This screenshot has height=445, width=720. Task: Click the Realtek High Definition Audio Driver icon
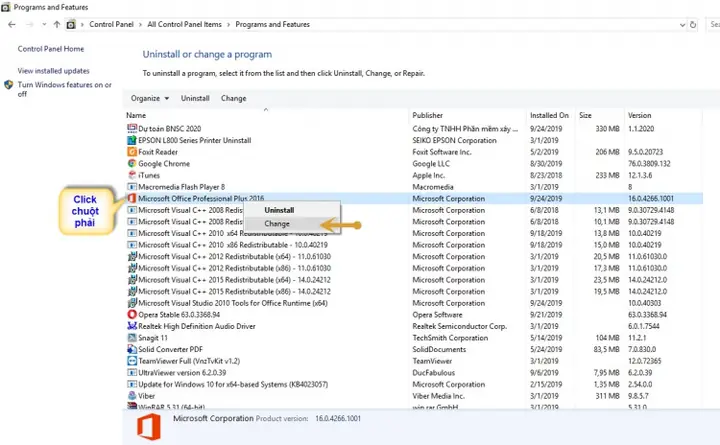click(x=132, y=326)
